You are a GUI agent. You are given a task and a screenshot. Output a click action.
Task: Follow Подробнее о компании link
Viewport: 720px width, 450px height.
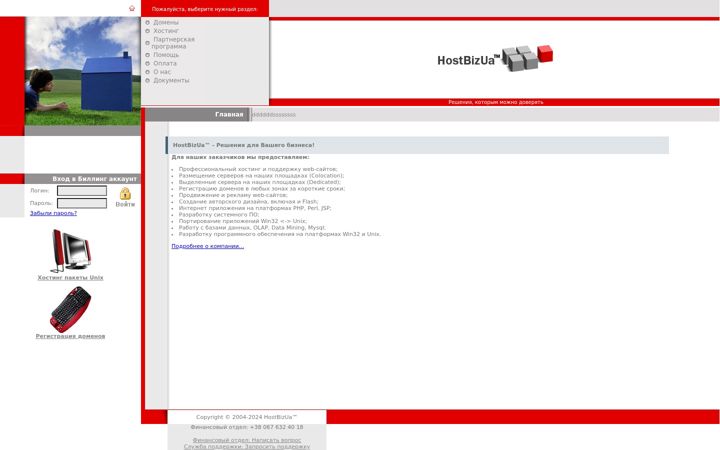click(x=208, y=246)
